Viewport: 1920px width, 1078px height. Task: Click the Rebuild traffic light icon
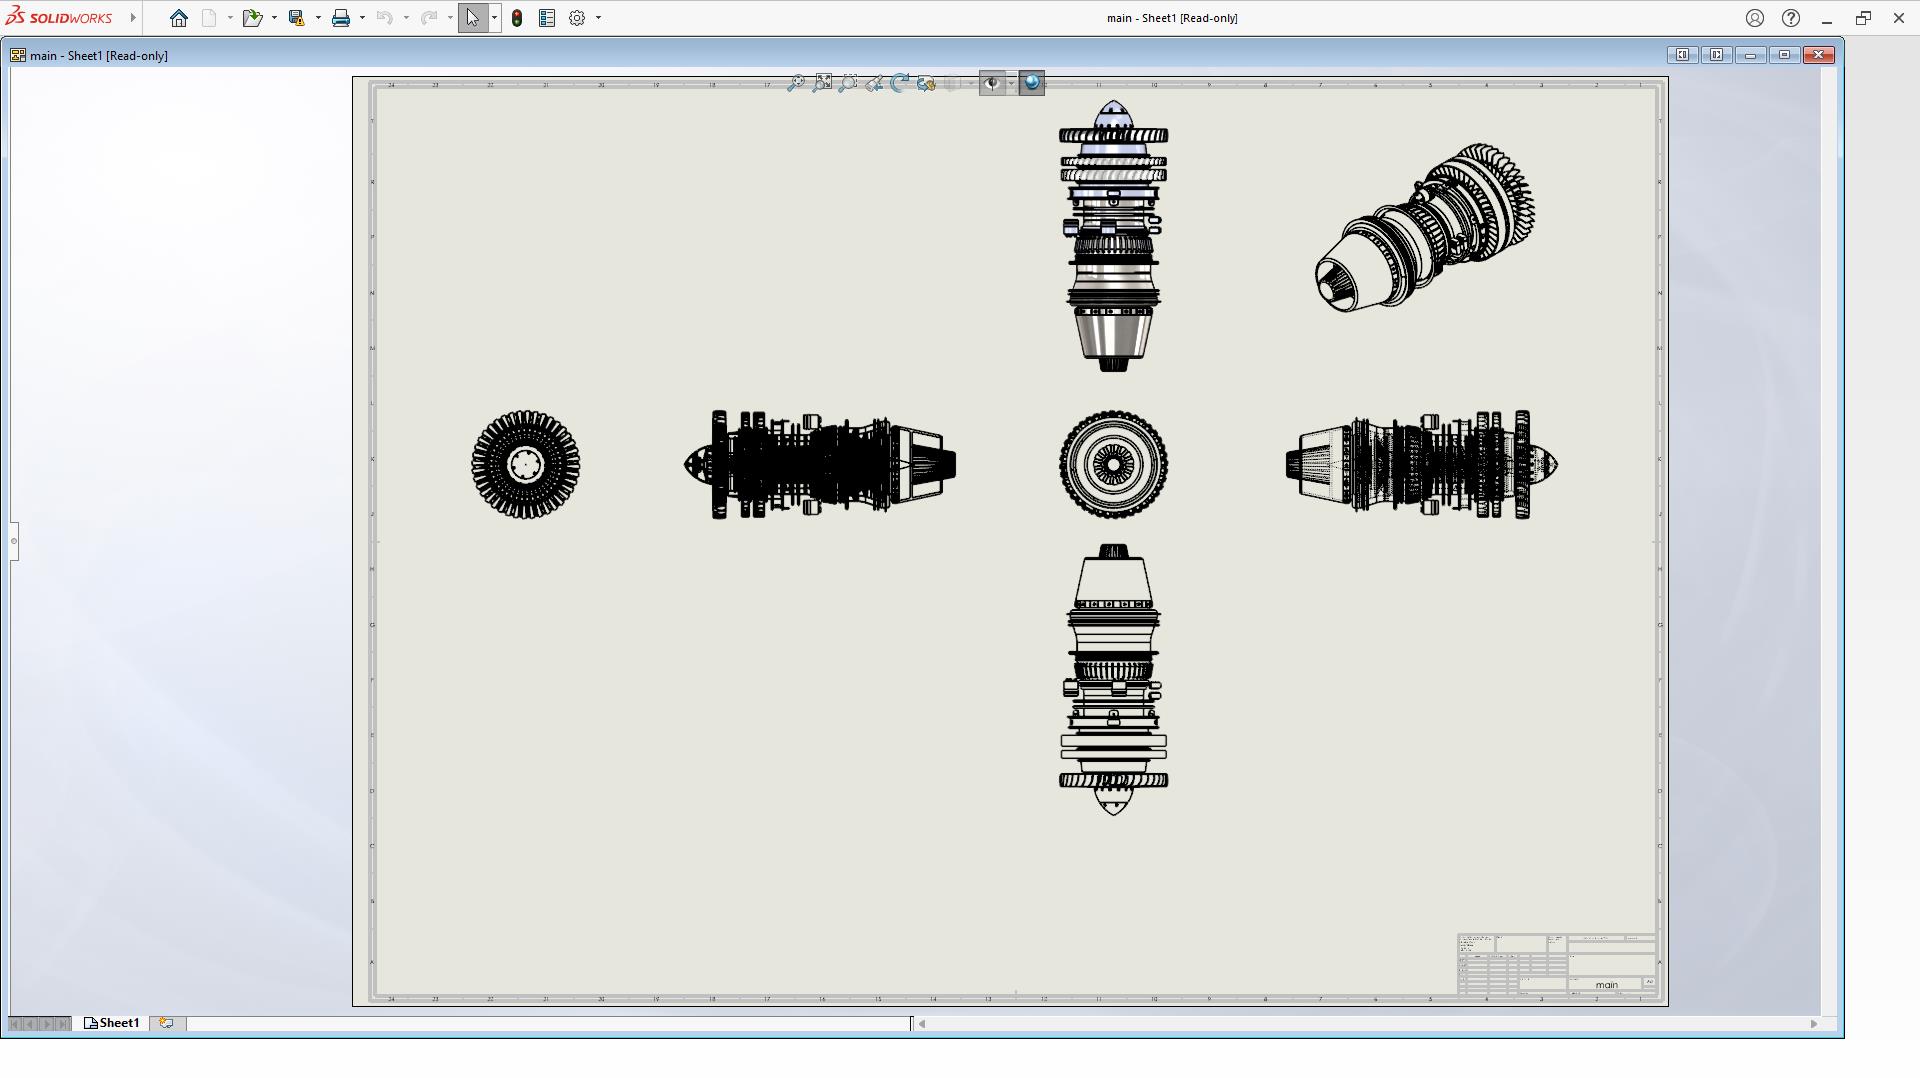click(517, 18)
